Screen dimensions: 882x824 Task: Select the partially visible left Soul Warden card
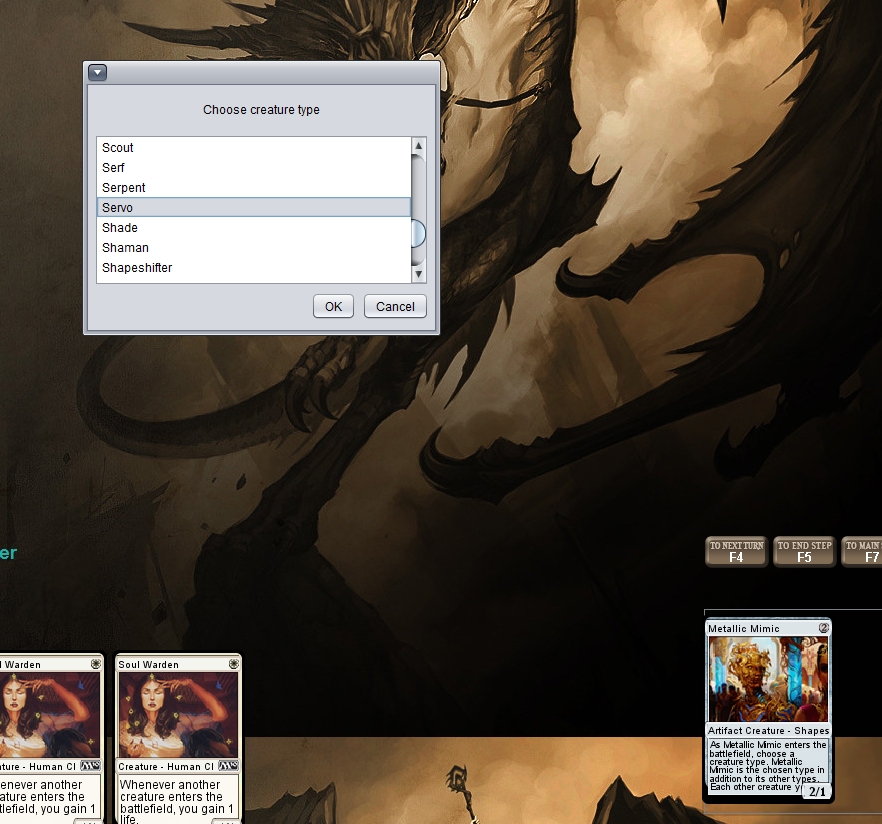(x=51, y=739)
